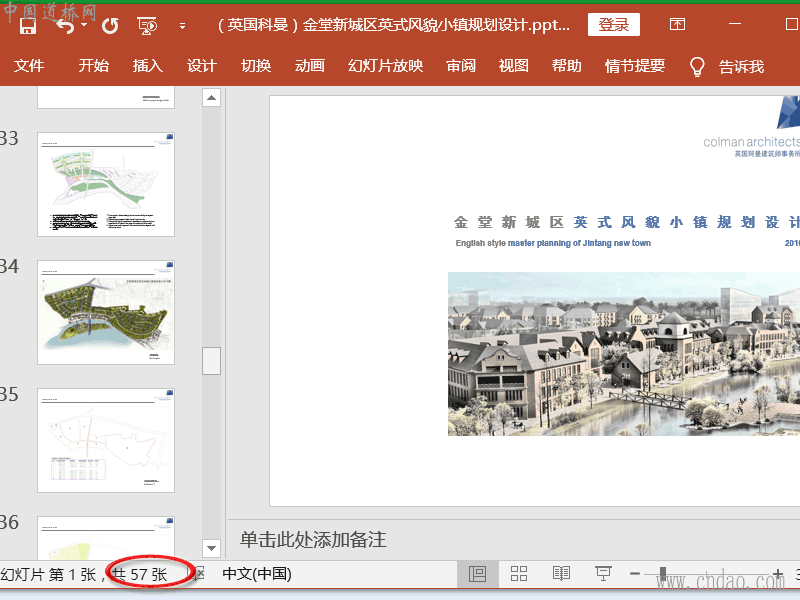
Task: Open the 文件 (File) menu
Action: [x=29, y=66]
